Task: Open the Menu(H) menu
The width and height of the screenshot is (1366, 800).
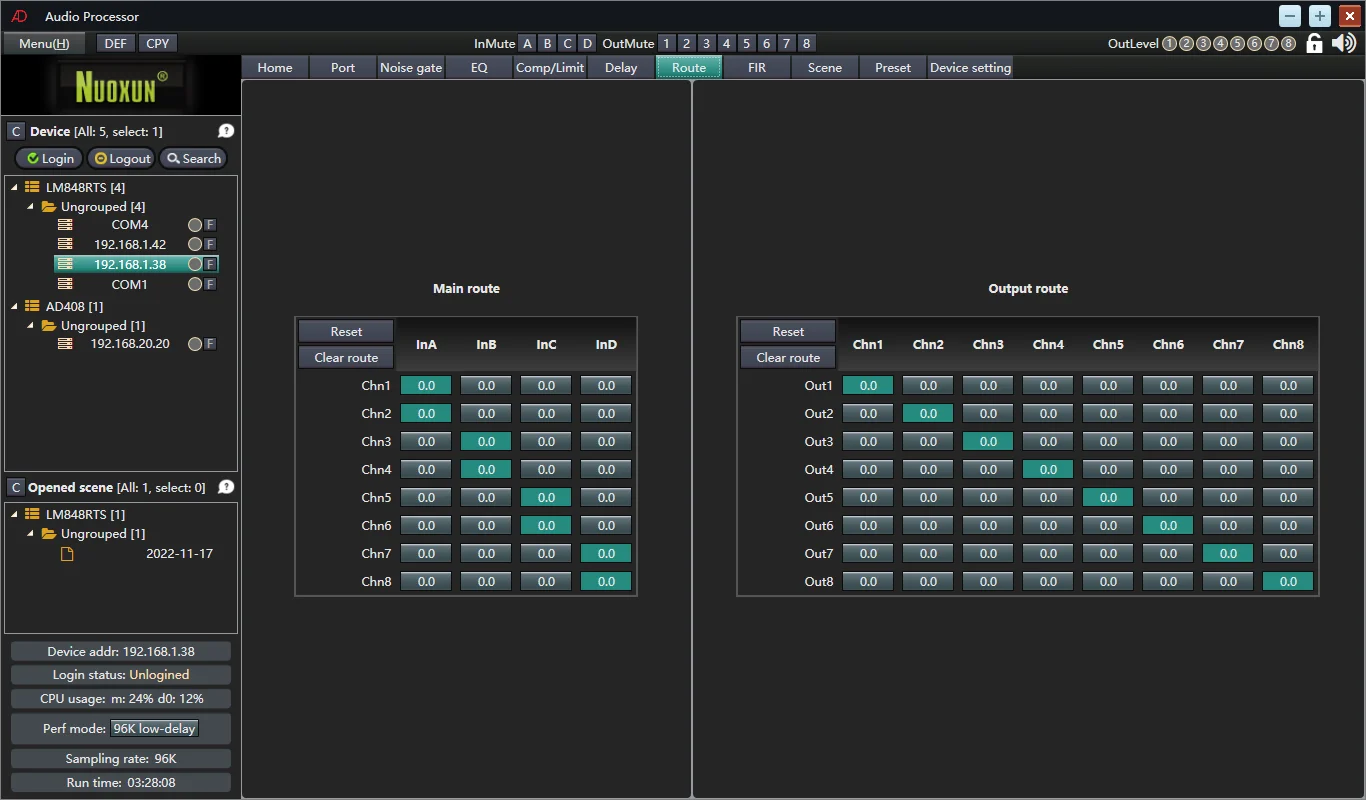Action: [x=44, y=43]
